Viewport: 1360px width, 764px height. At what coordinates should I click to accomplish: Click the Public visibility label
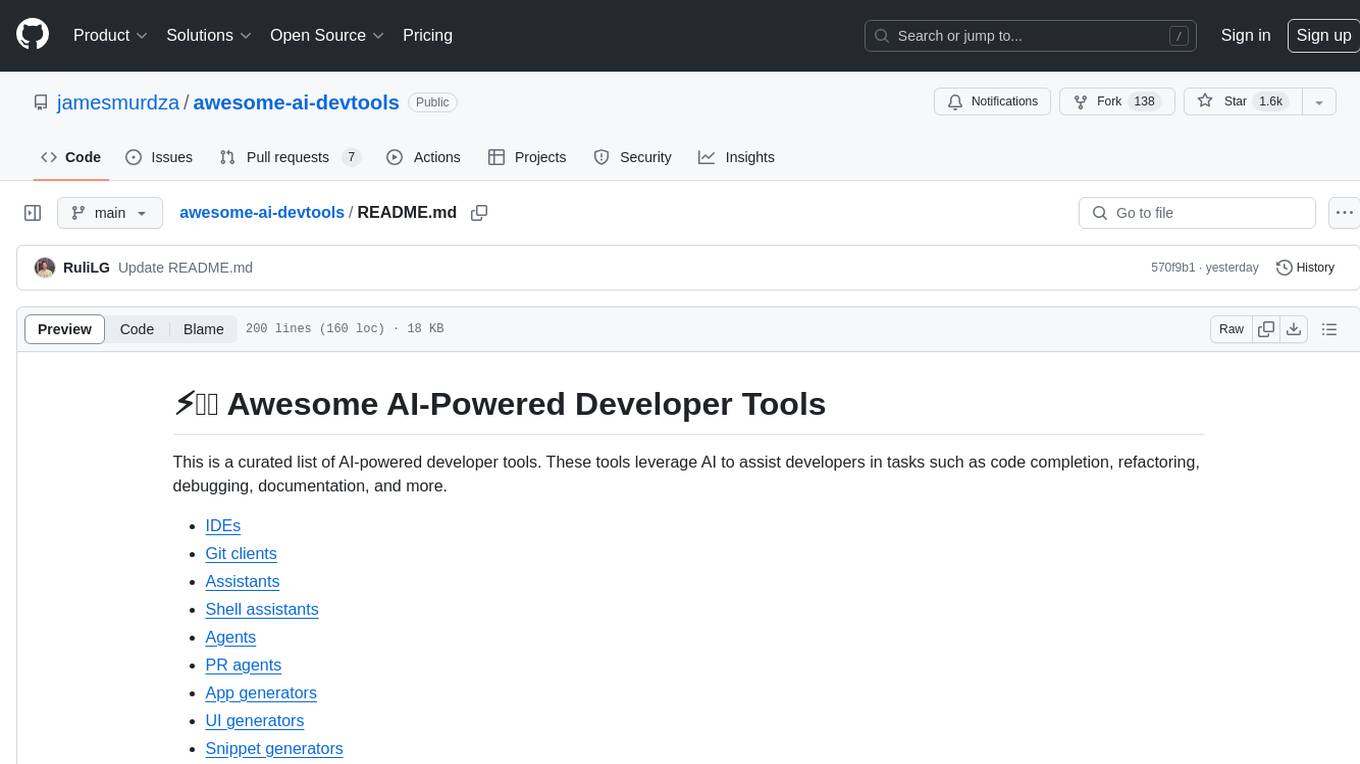click(433, 102)
